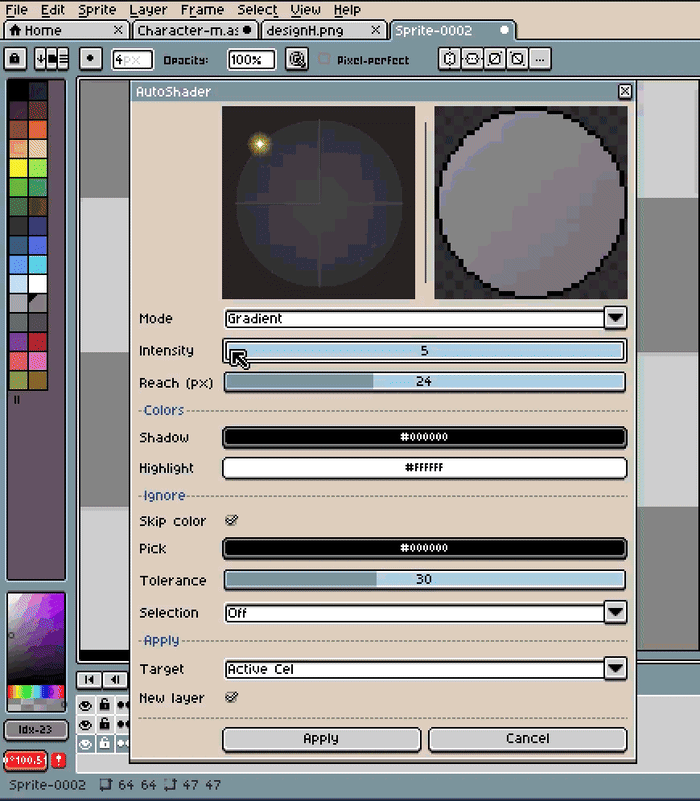Toggle the Skip color checkbox

coord(231,521)
